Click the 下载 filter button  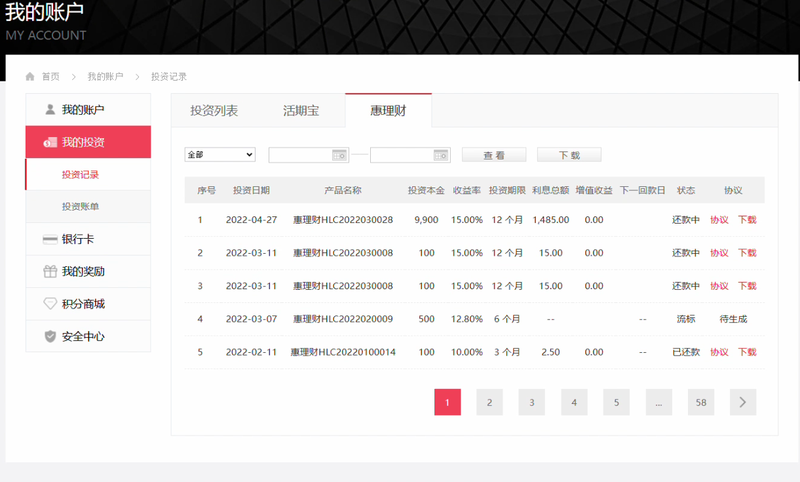(x=569, y=155)
